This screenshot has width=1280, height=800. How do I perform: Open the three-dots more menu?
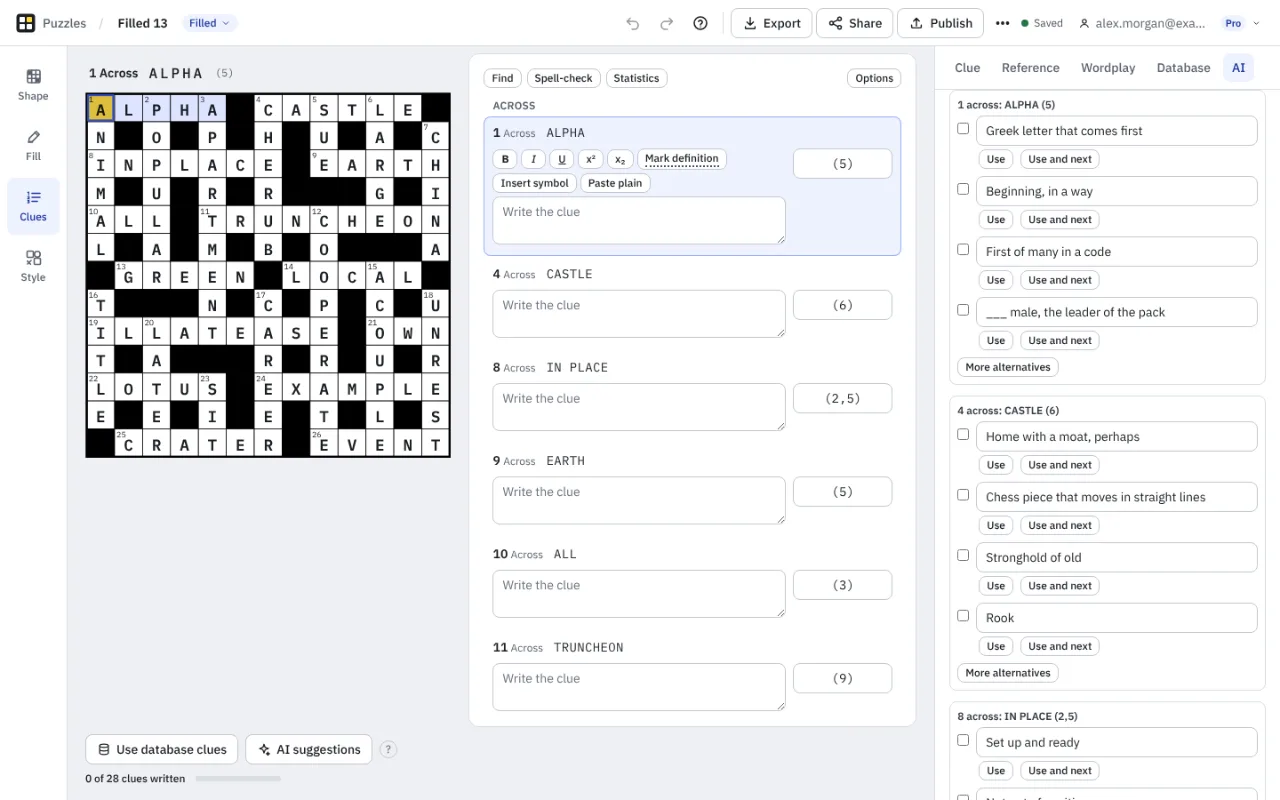pyautogui.click(x=1002, y=23)
